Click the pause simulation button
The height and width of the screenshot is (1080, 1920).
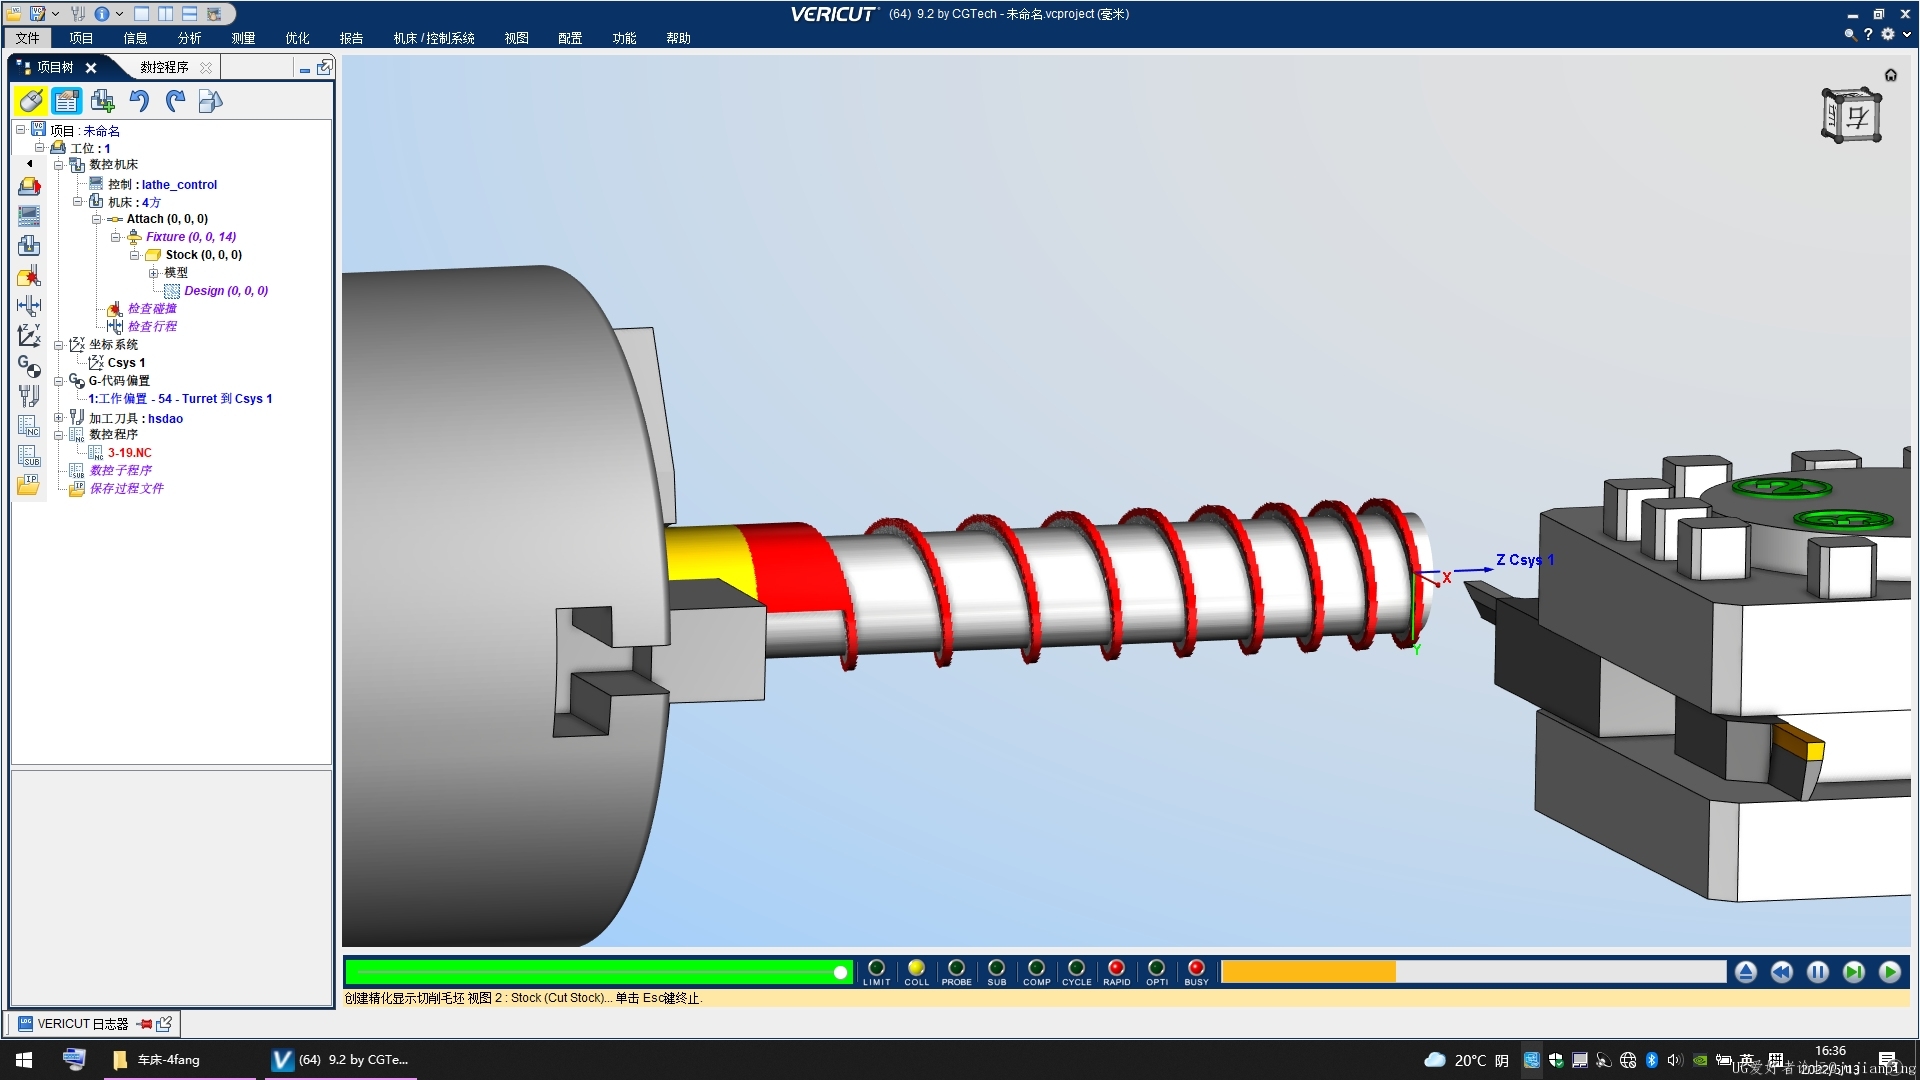pyautogui.click(x=1818, y=972)
